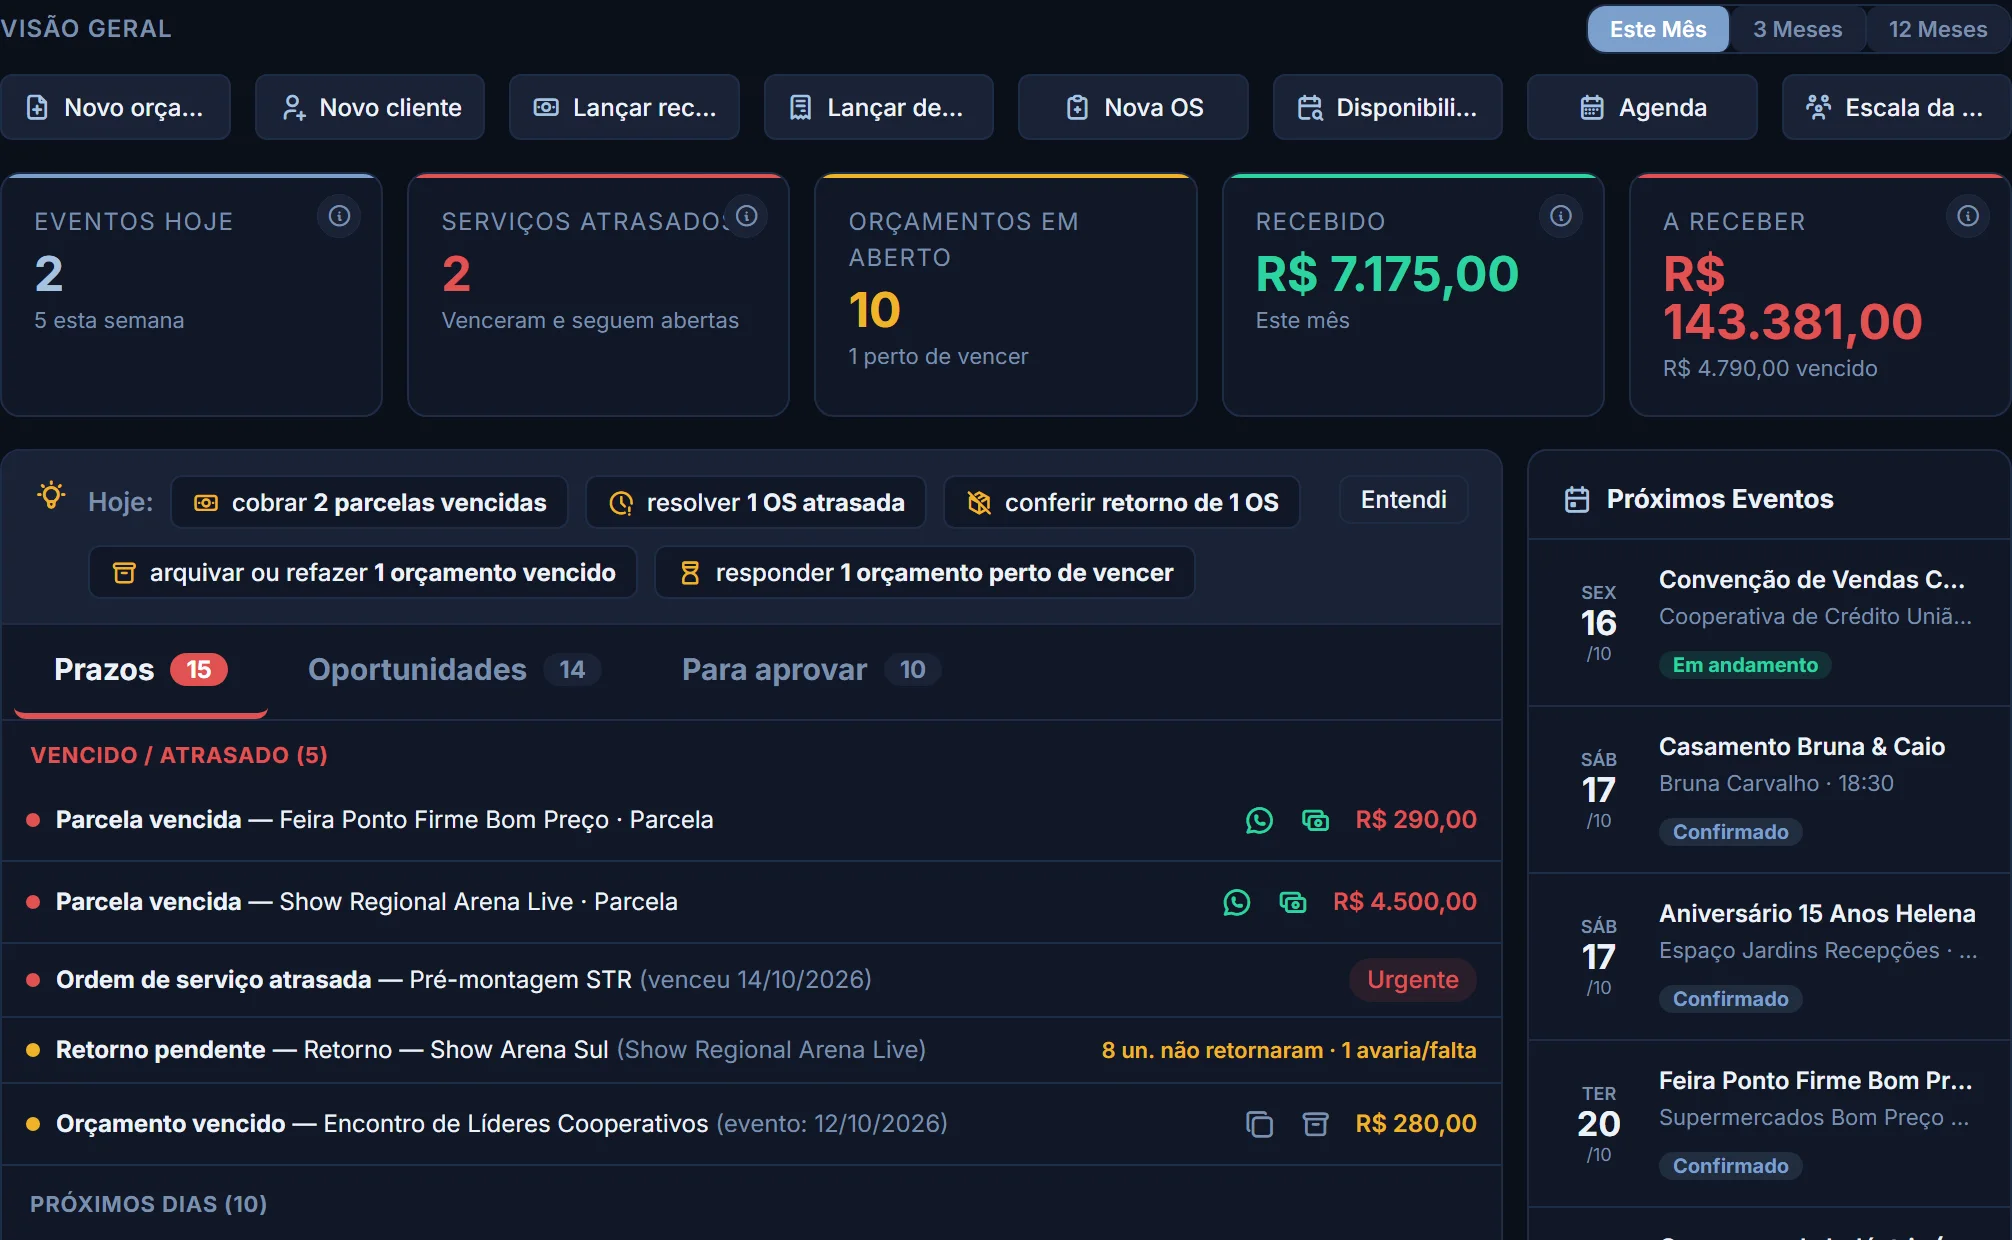Switch period to 12 Meses
Image resolution: width=2012 pixels, height=1240 pixels.
[x=1937, y=29]
